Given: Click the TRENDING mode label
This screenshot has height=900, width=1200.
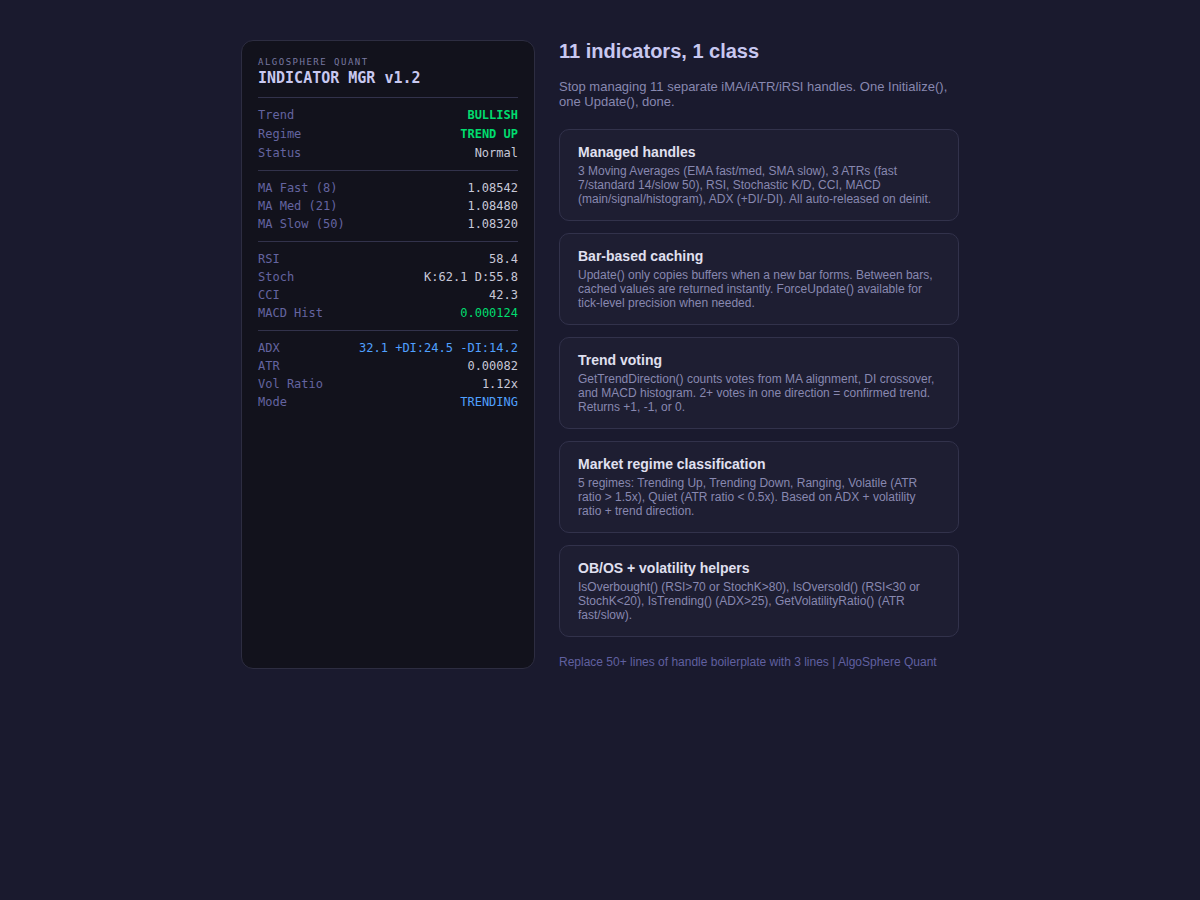Looking at the screenshot, I should pyautogui.click(x=489, y=401).
